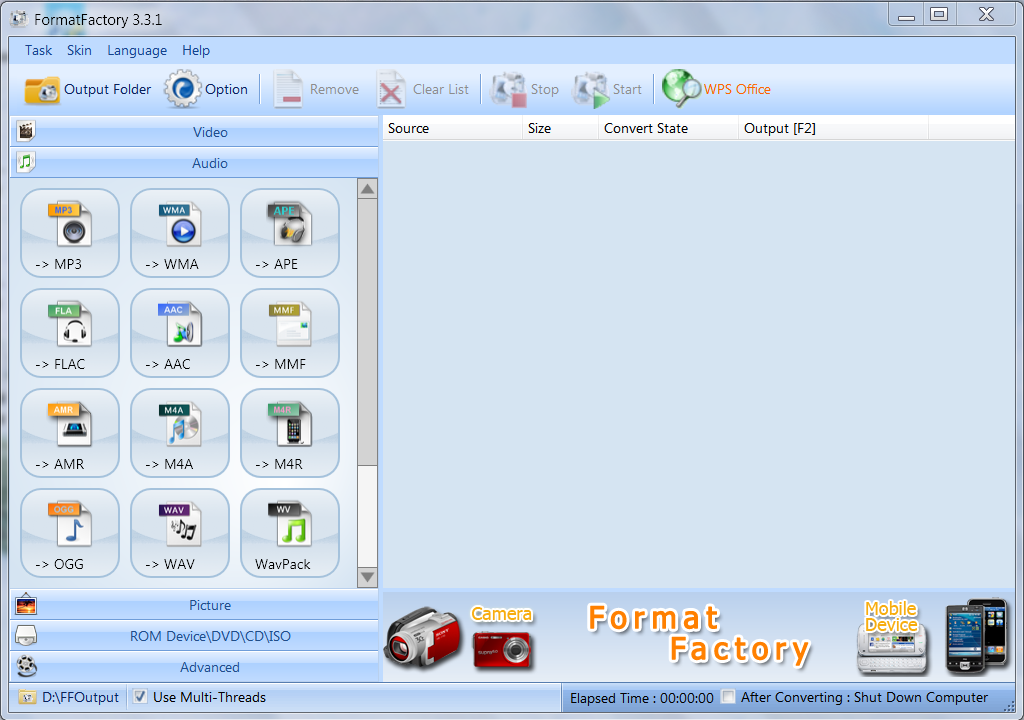Click the Picture section image icon
This screenshot has width=1024, height=720.
click(x=25, y=604)
